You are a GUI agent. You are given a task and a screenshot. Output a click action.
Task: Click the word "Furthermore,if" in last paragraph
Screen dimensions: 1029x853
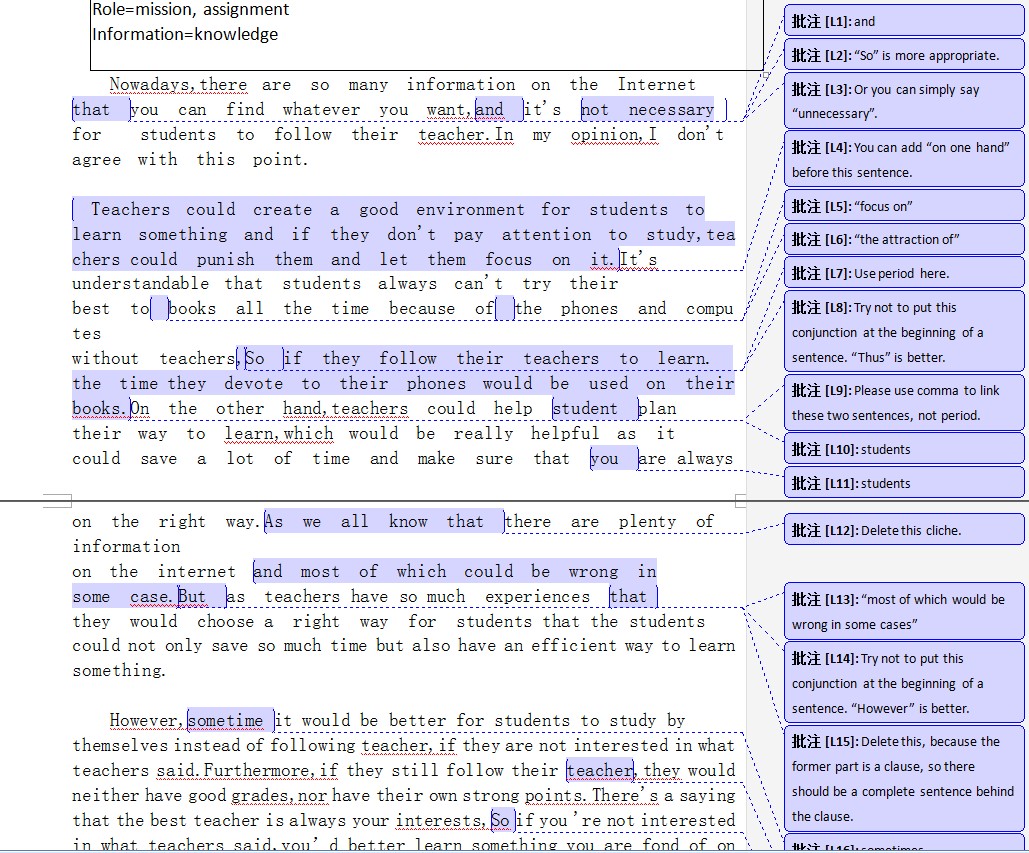click(x=270, y=770)
